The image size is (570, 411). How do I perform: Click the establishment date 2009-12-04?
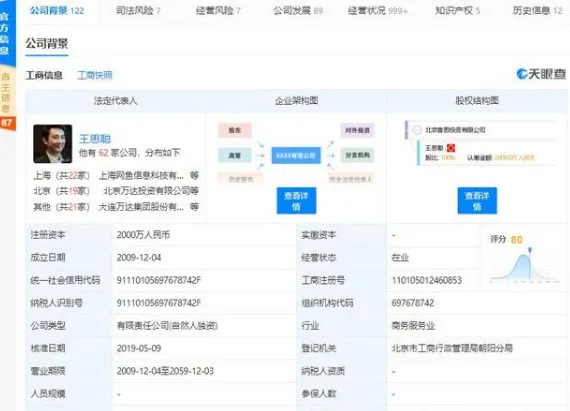tap(139, 258)
